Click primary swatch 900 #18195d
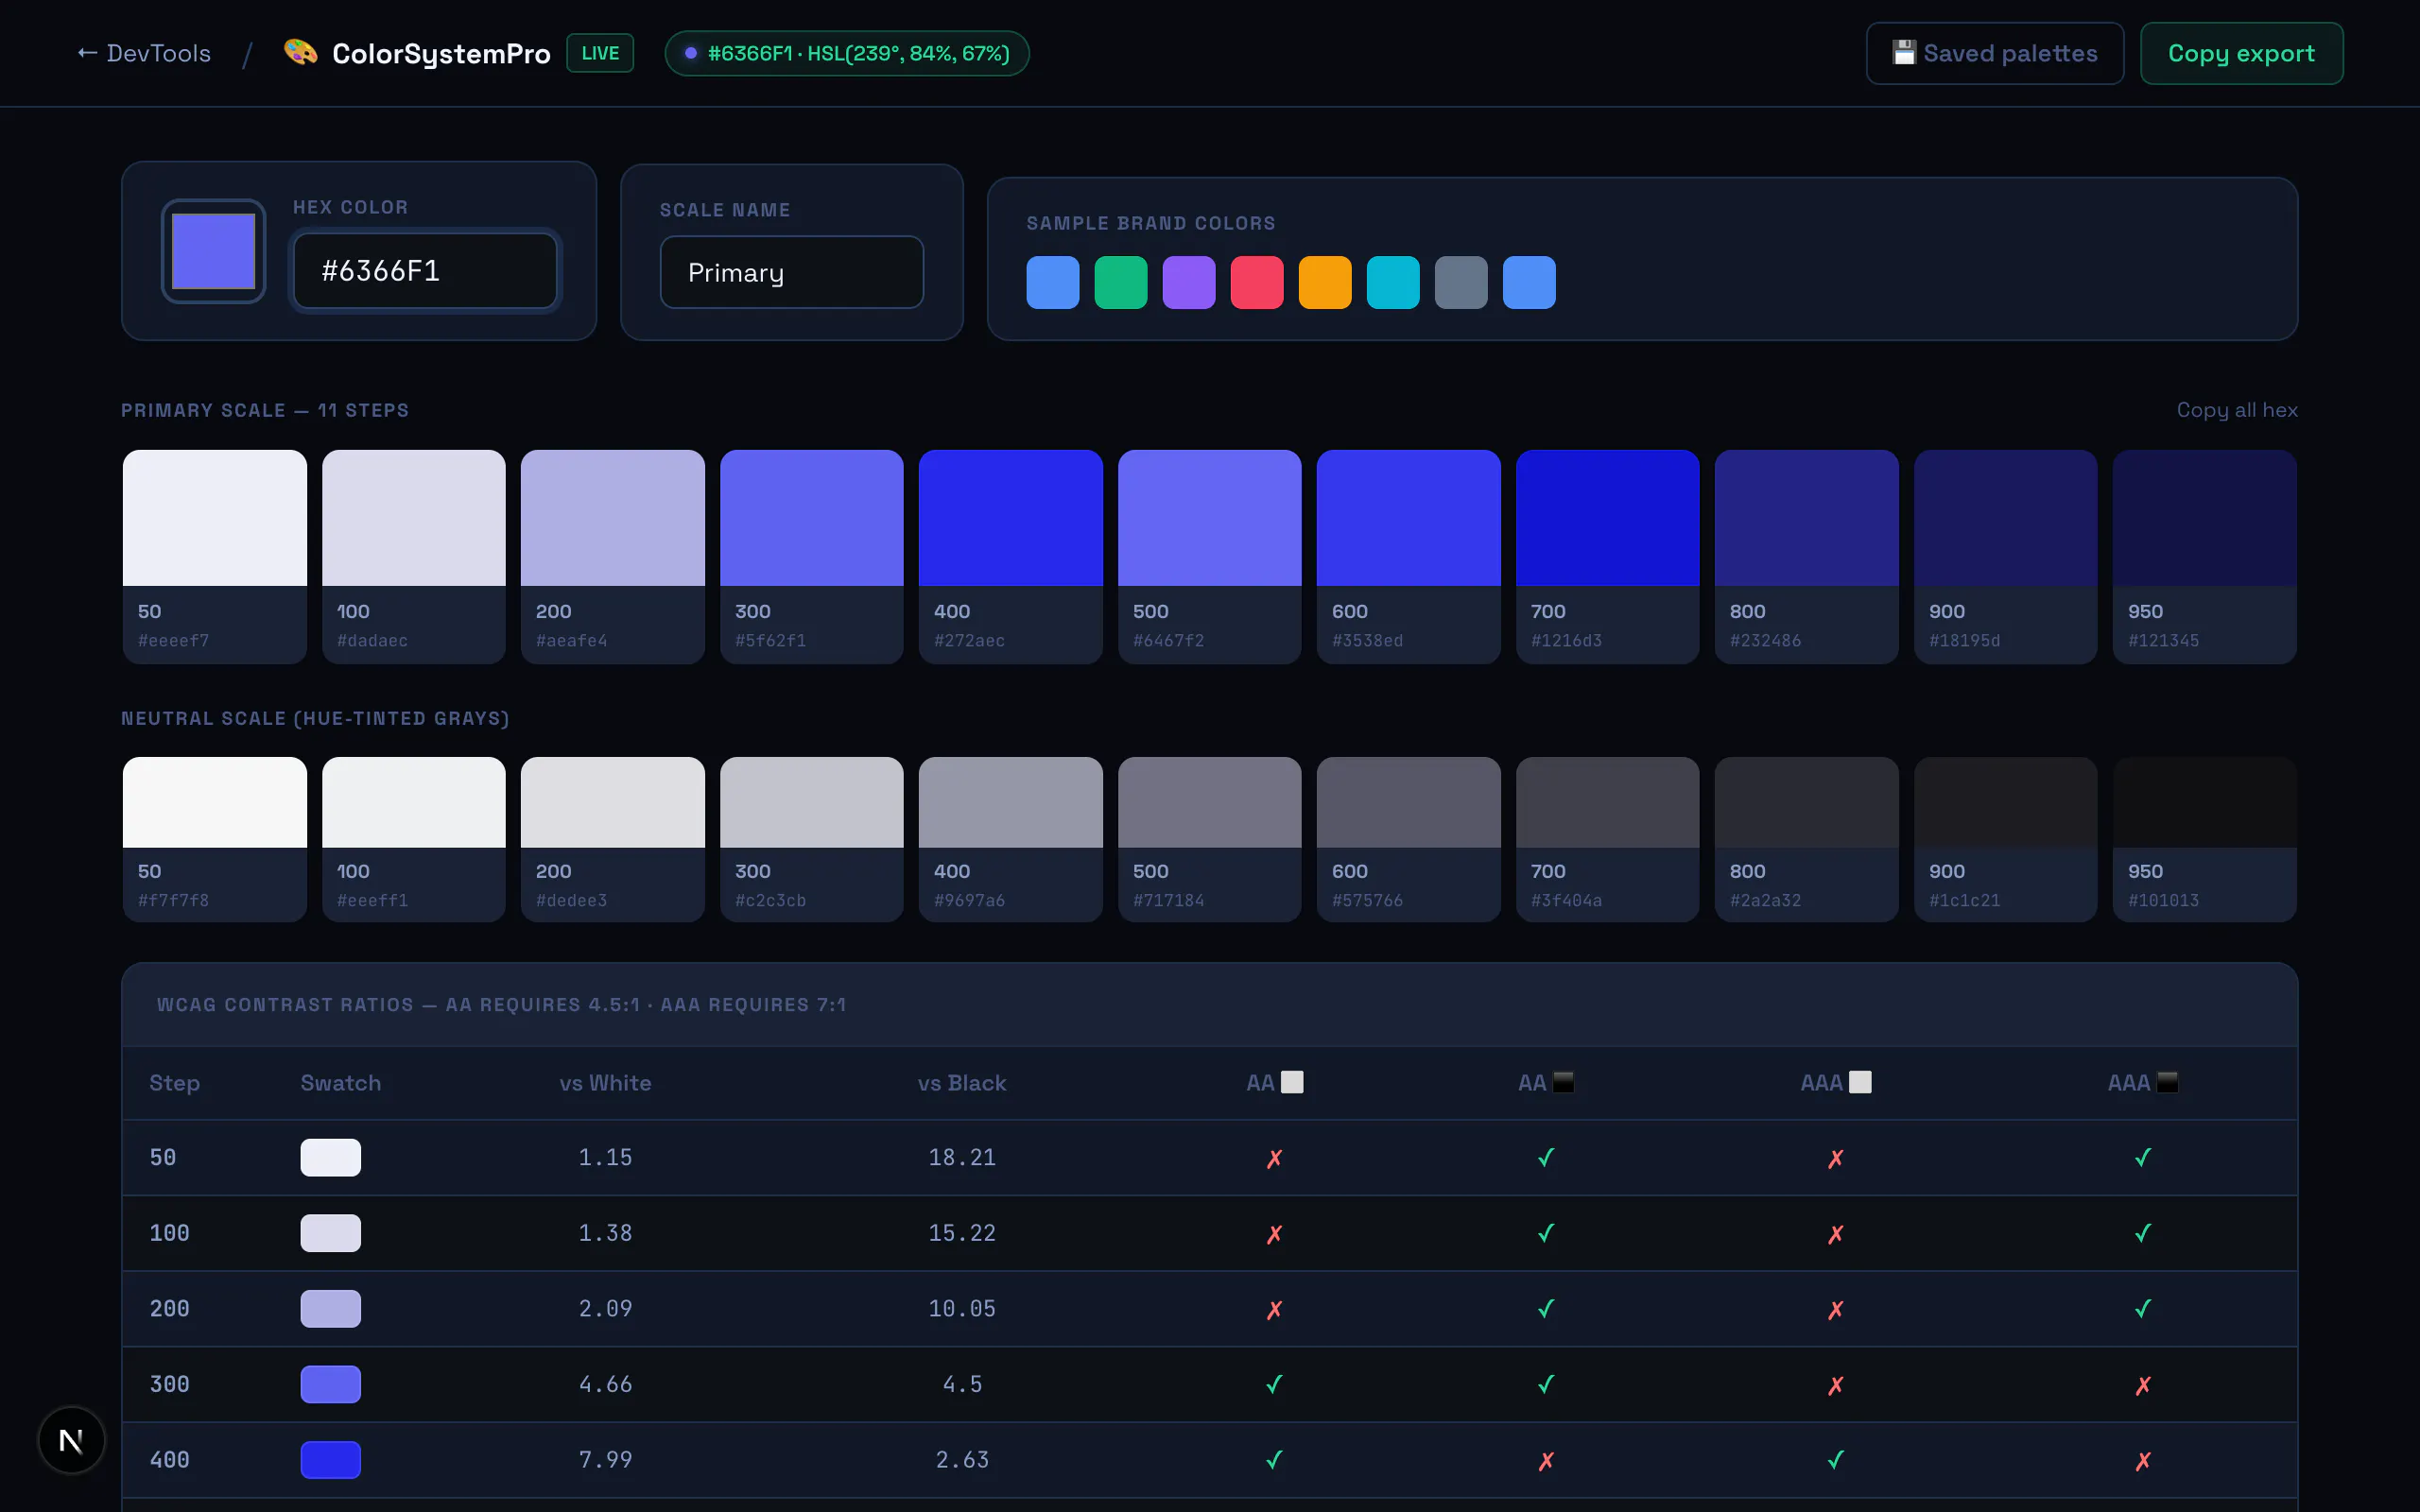2420x1512 pixels. tap(2006, 557)
